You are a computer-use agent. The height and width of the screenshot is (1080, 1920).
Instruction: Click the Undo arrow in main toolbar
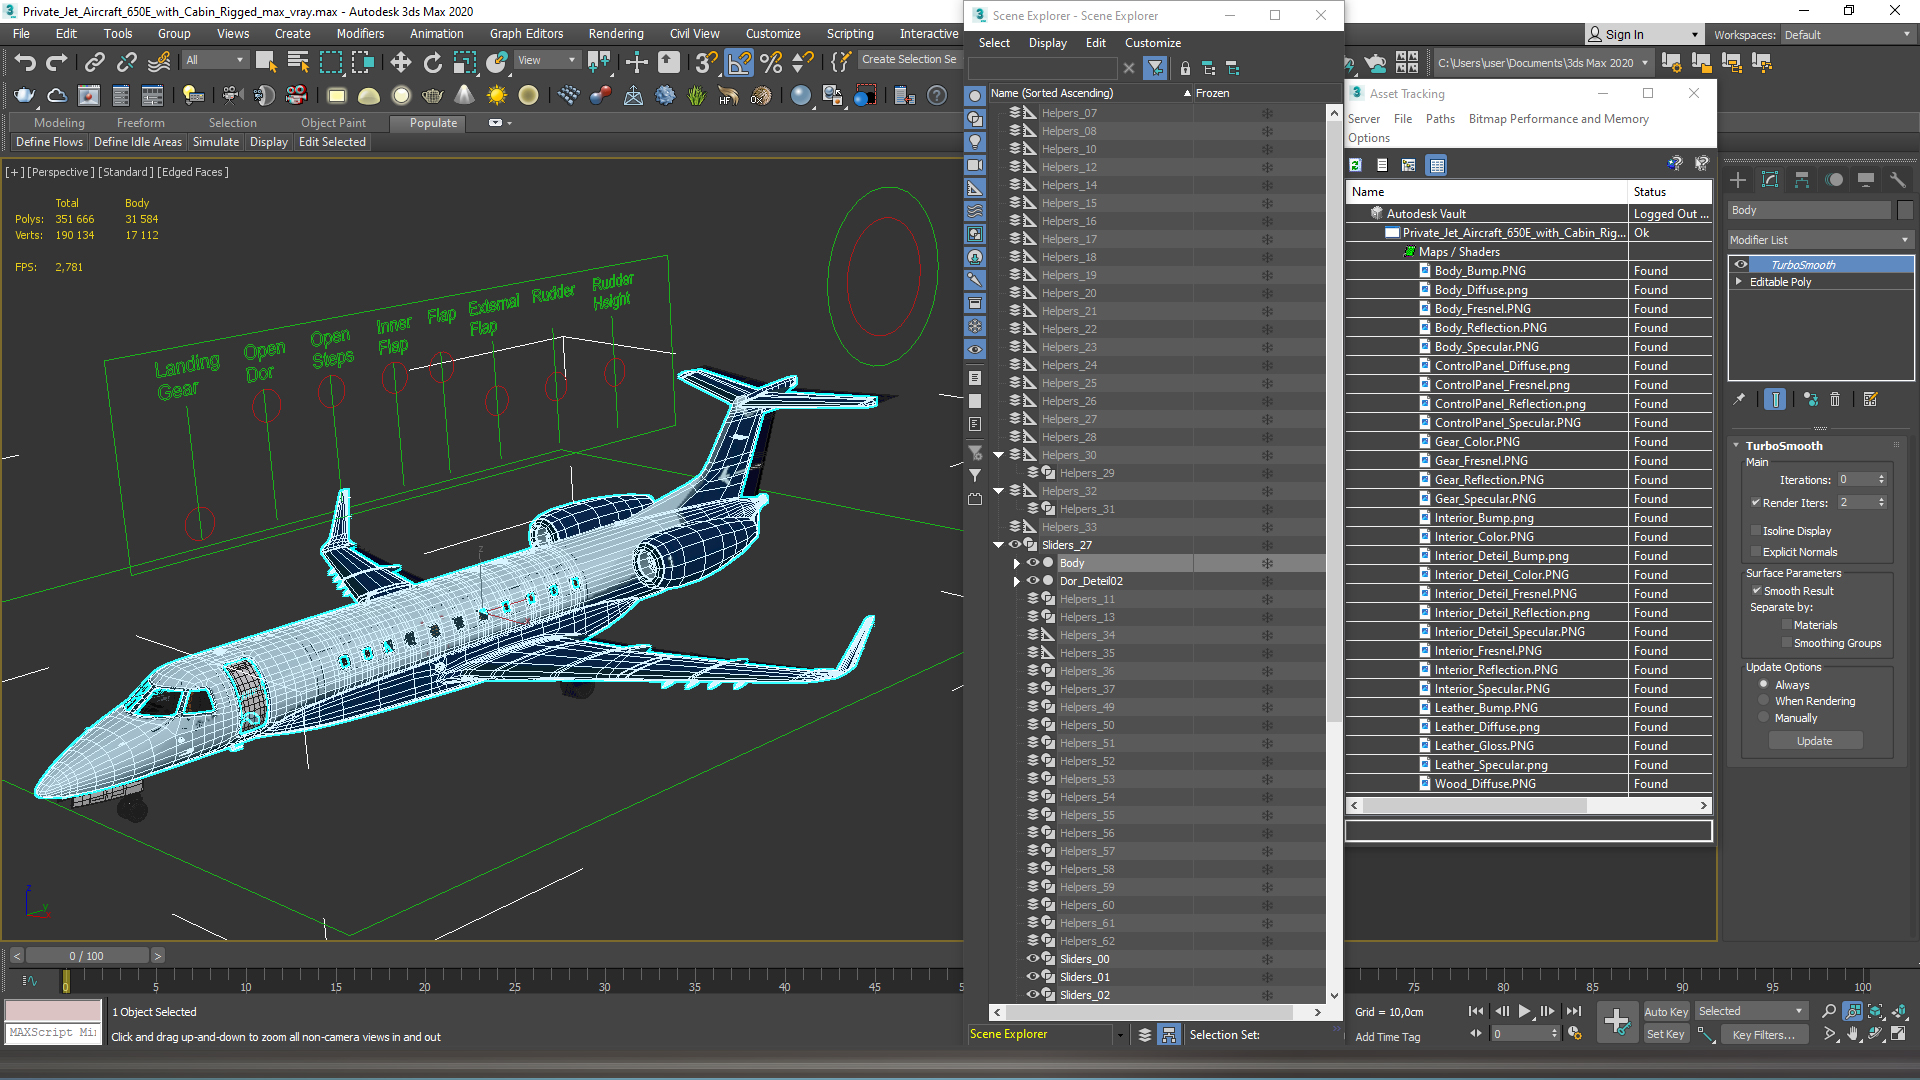click(25, 62)
